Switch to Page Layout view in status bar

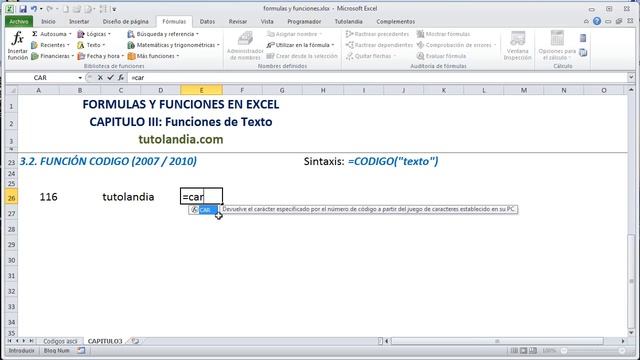coord(523,351)
